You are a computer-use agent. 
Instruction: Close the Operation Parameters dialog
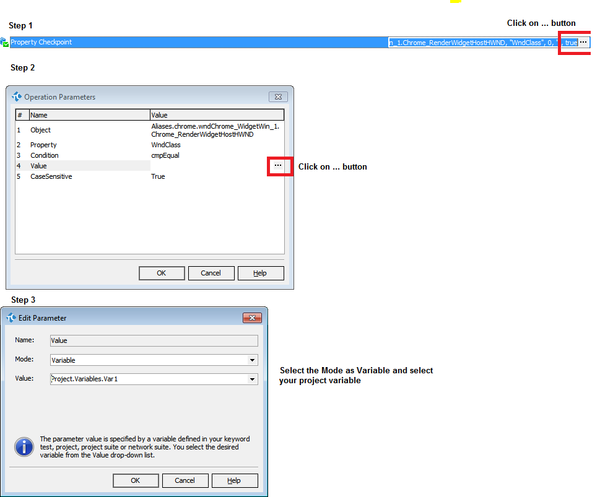(x=275, y=97)
